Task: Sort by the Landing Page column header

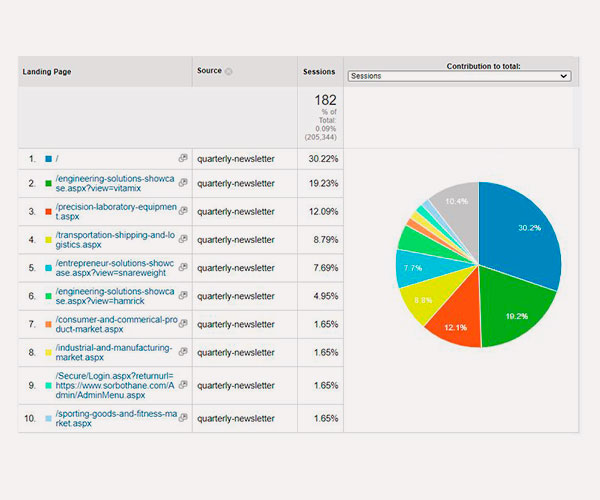Action: click(x=47, y=72)
